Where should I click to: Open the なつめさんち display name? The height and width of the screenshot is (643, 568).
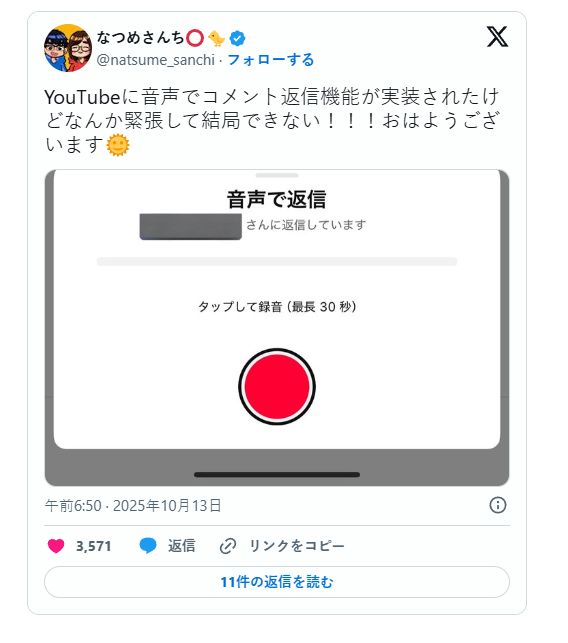pyautogui.click(x=140, y=38)
